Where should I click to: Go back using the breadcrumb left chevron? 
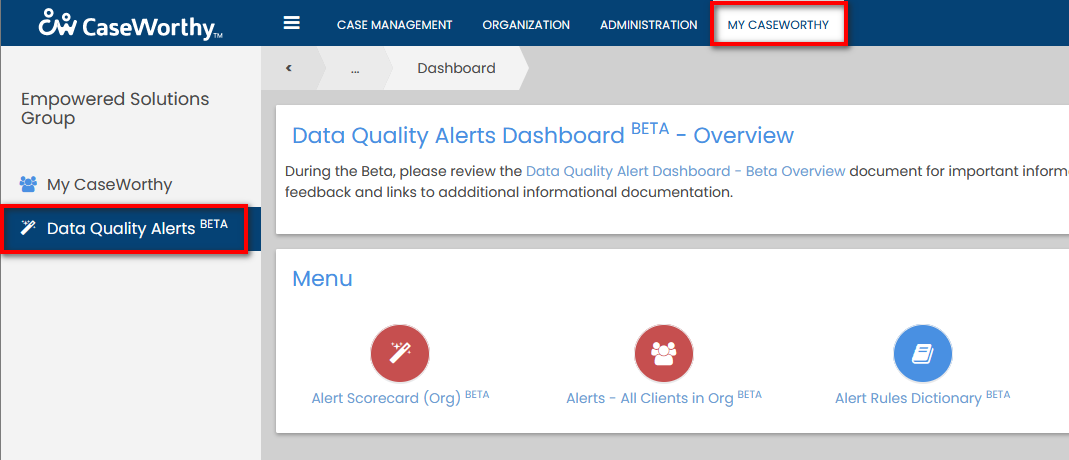tap(288, 69)
